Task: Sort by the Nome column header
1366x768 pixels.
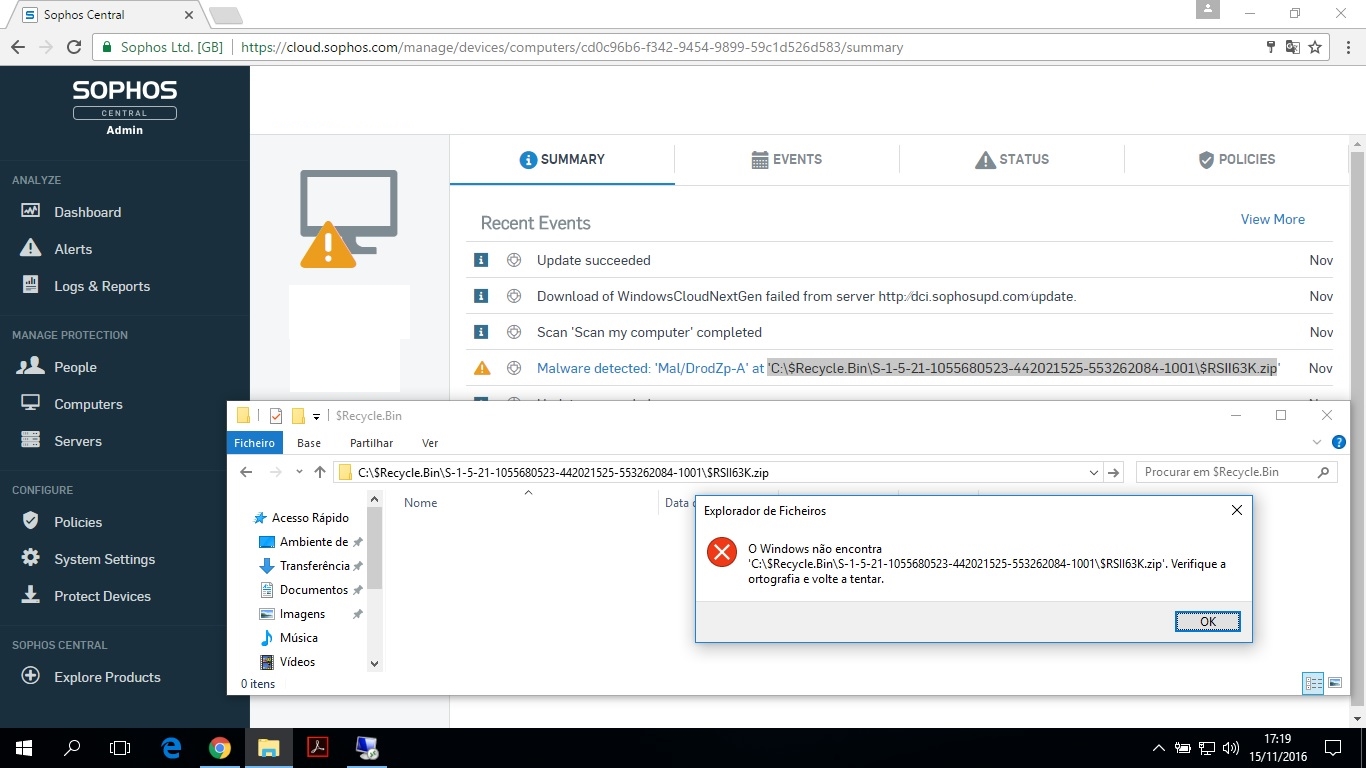Action: pyautogui.click(x=420, y=503)
